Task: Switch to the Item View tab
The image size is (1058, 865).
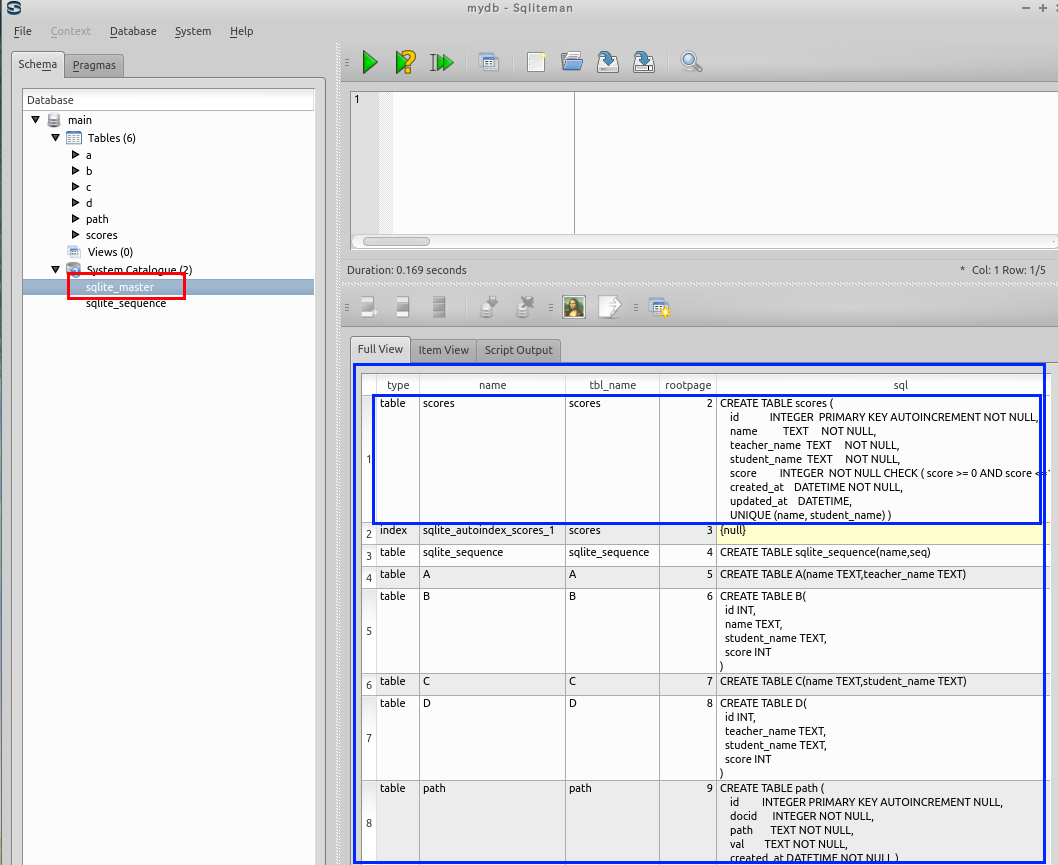Action: (443, 350)
